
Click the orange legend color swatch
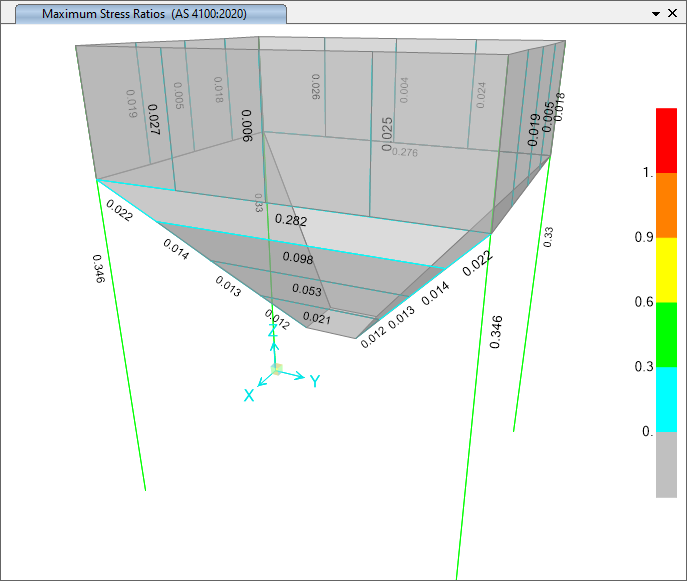click(666, 204)
